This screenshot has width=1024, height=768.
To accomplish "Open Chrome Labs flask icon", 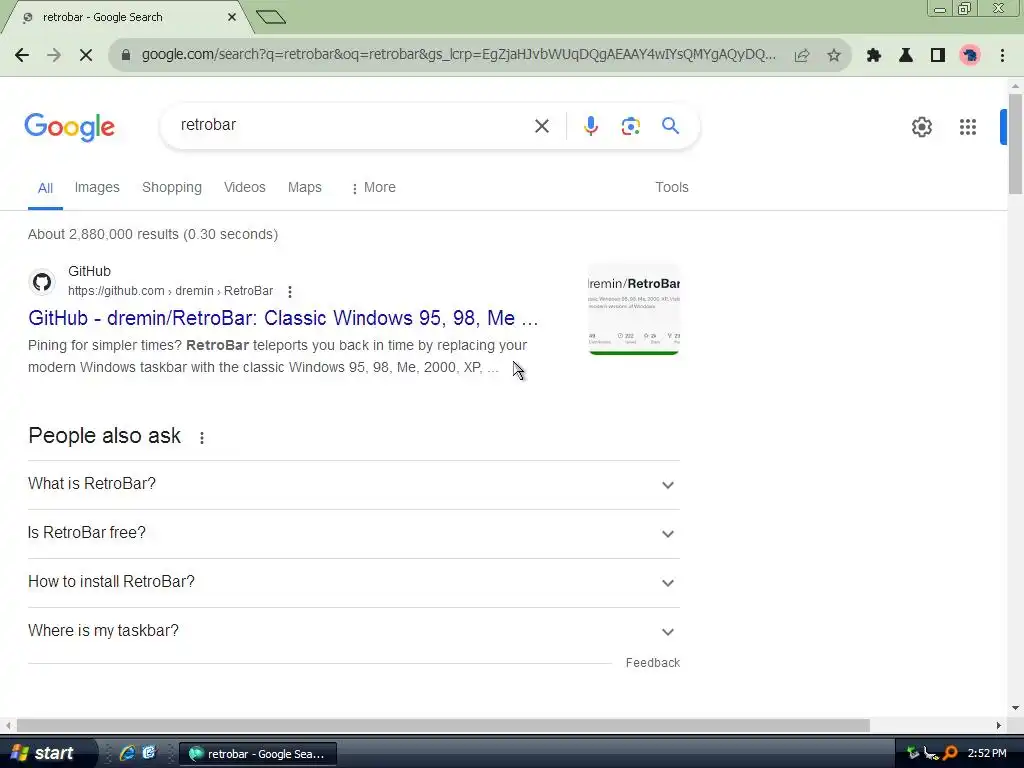I will point(906,56).
